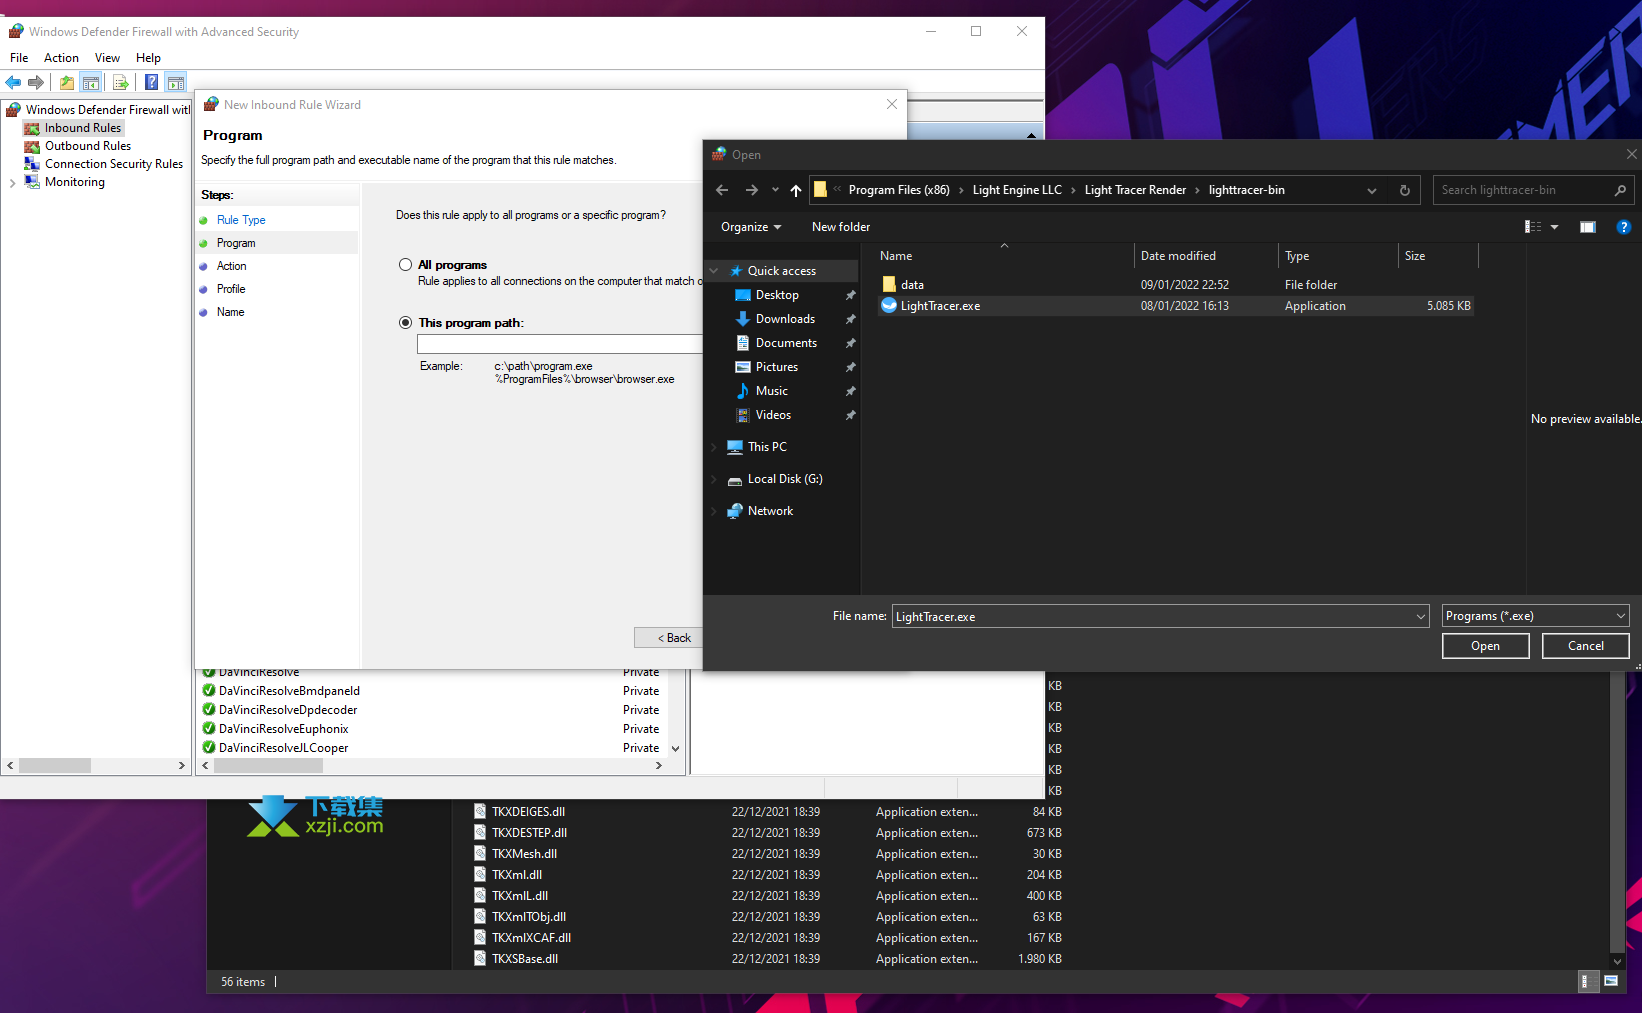This screenshot has height=1013, width=1642.
Task: Select the LightTracer.exe application file
Action: point(1175,306)
